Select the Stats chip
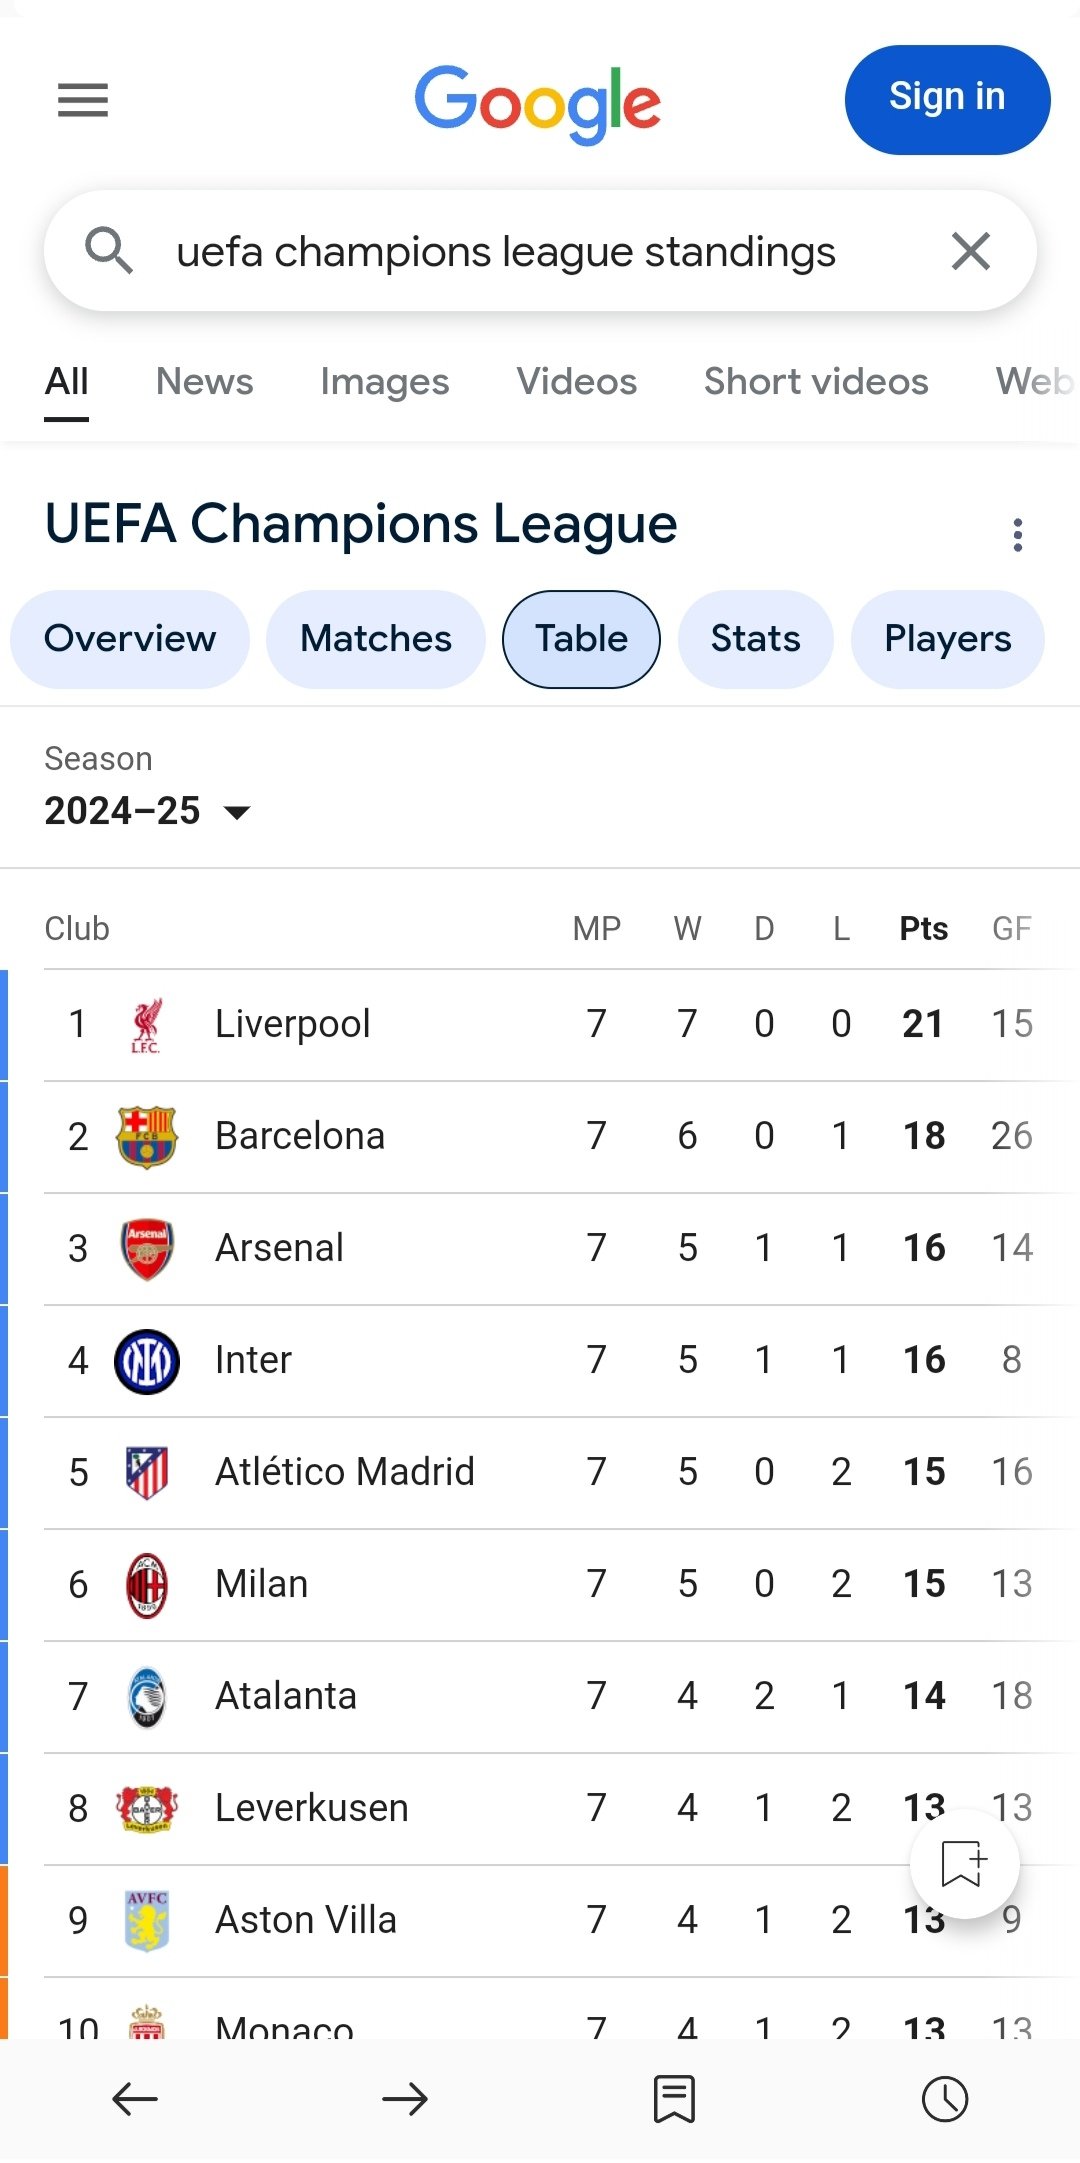 (755, 639)
